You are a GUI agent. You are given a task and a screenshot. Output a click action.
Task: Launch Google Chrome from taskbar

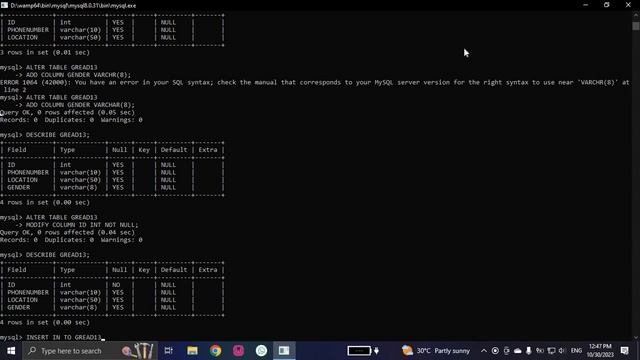tap(216, 351)
